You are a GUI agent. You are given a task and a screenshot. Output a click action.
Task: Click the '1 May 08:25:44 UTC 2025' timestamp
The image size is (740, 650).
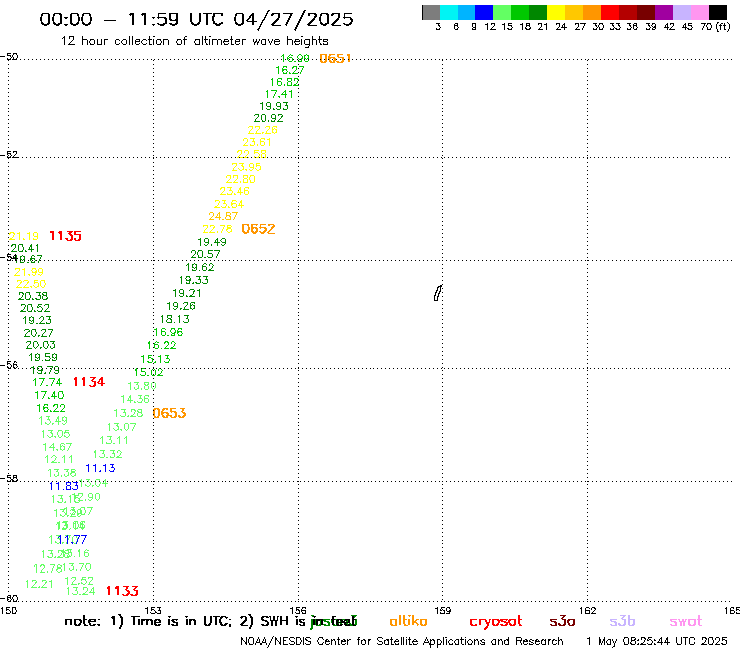click(x=656, y=641)
